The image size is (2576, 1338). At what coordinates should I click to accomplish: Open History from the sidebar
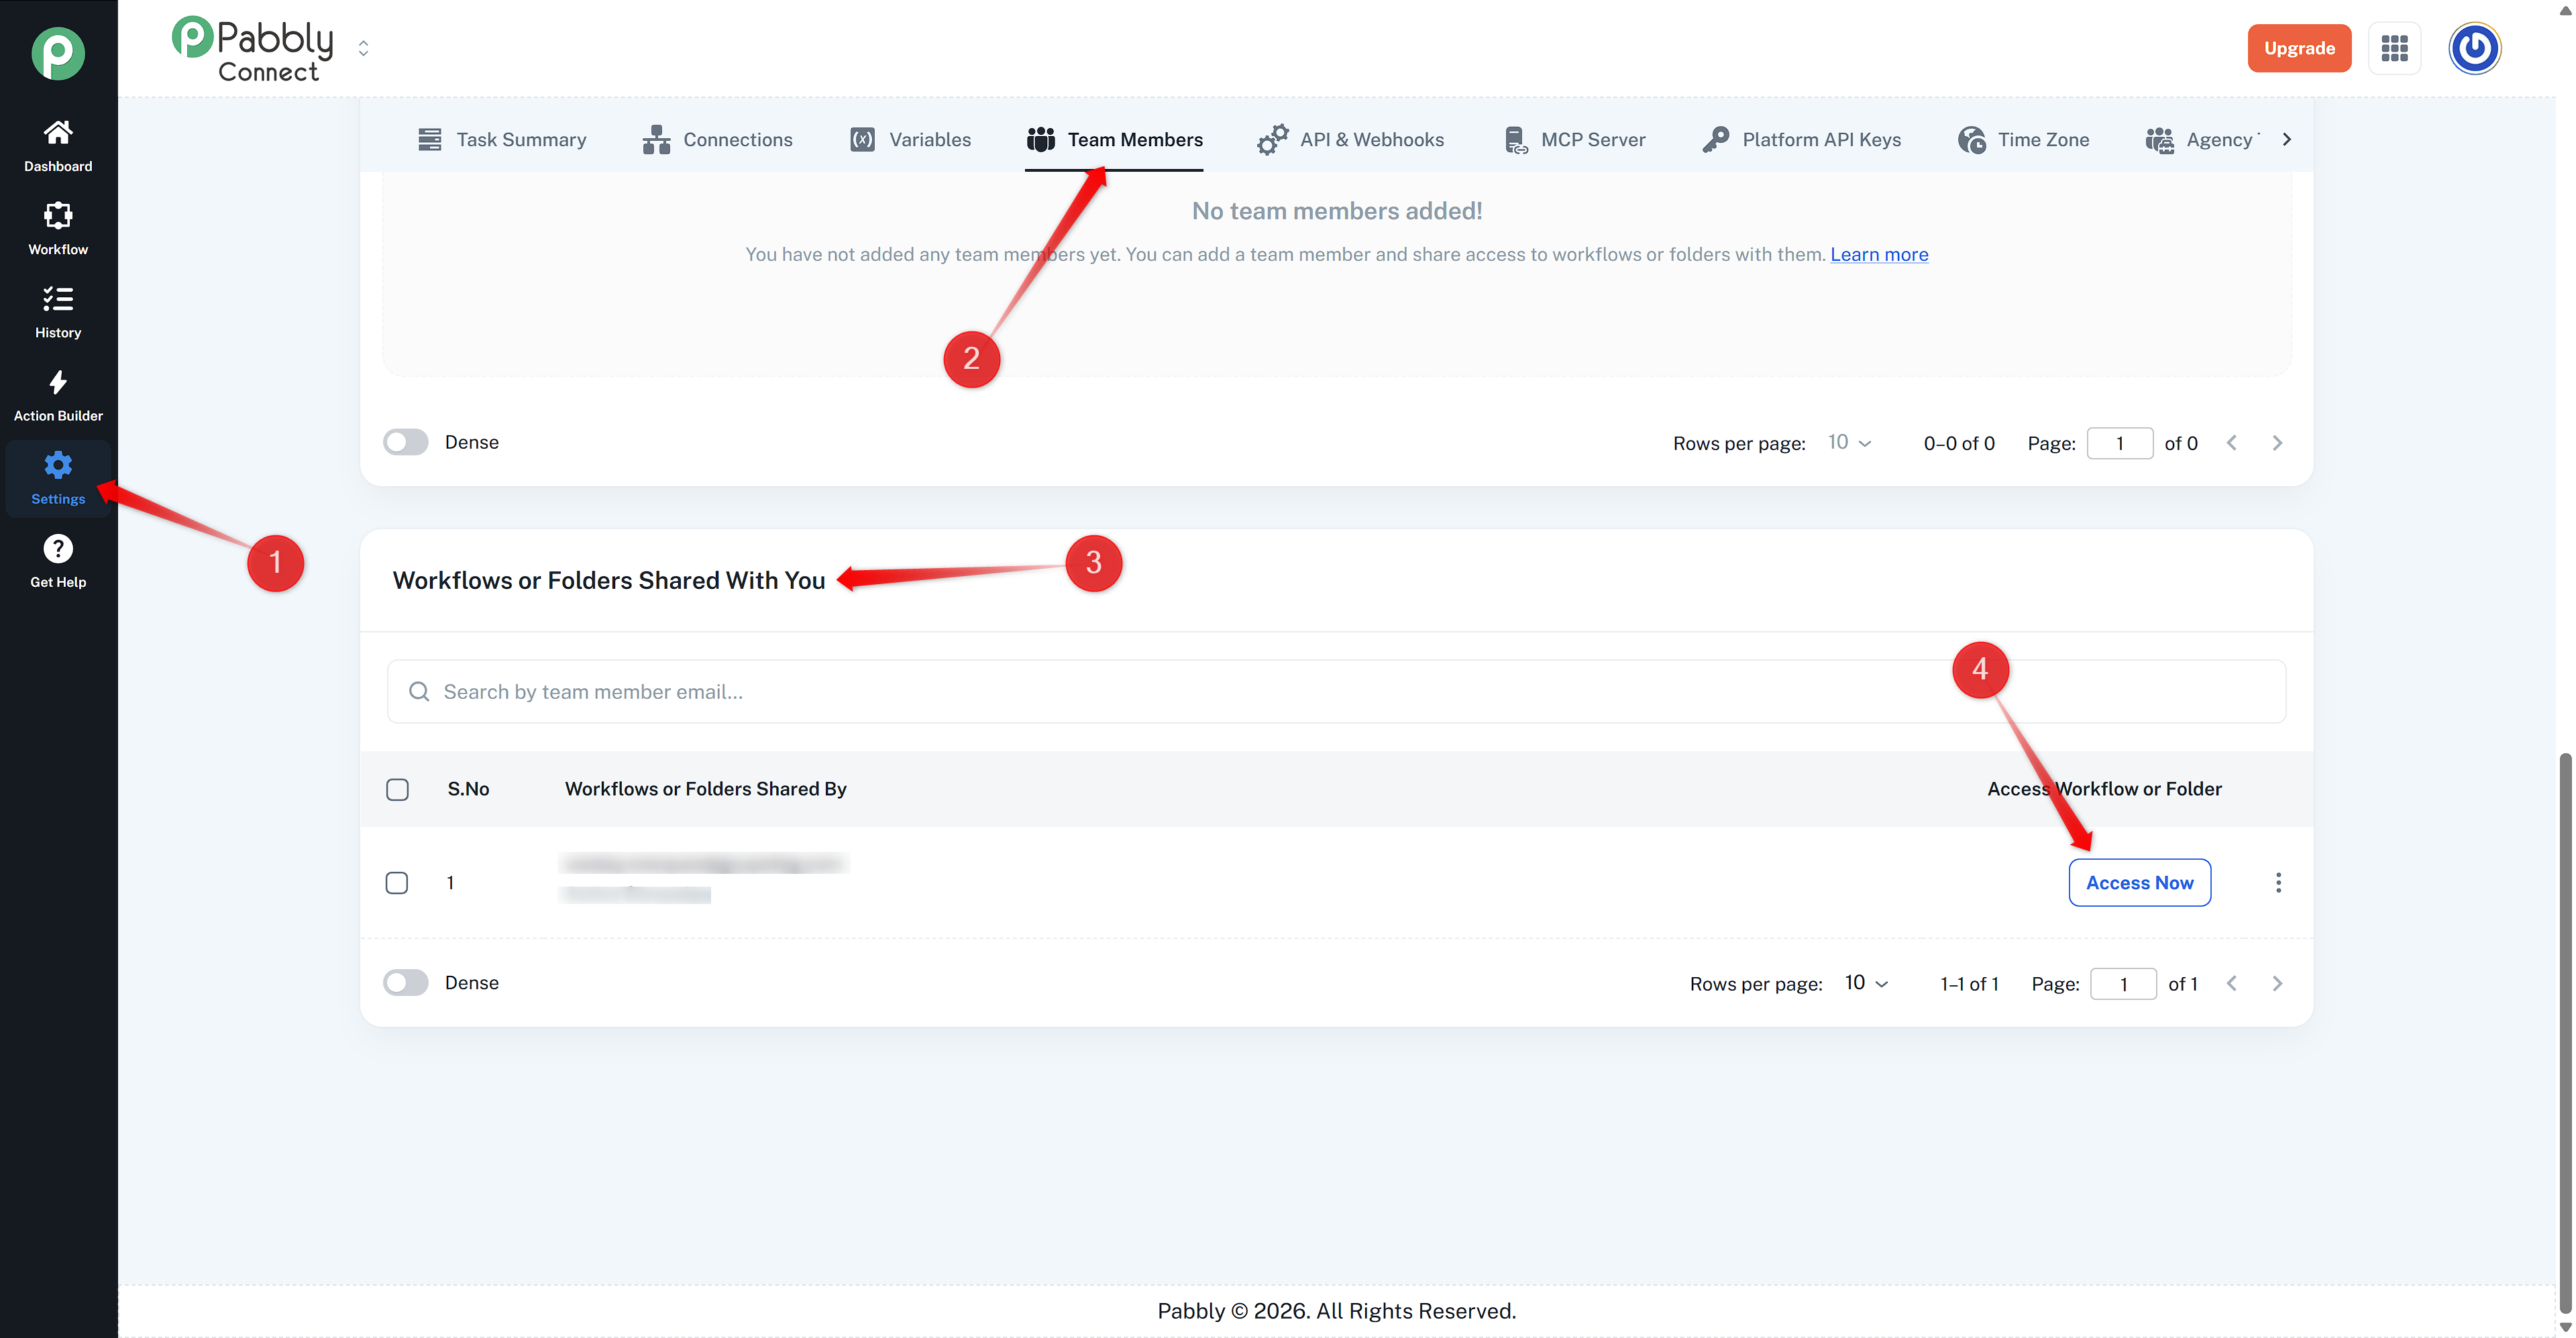click(x=58, y=312)
